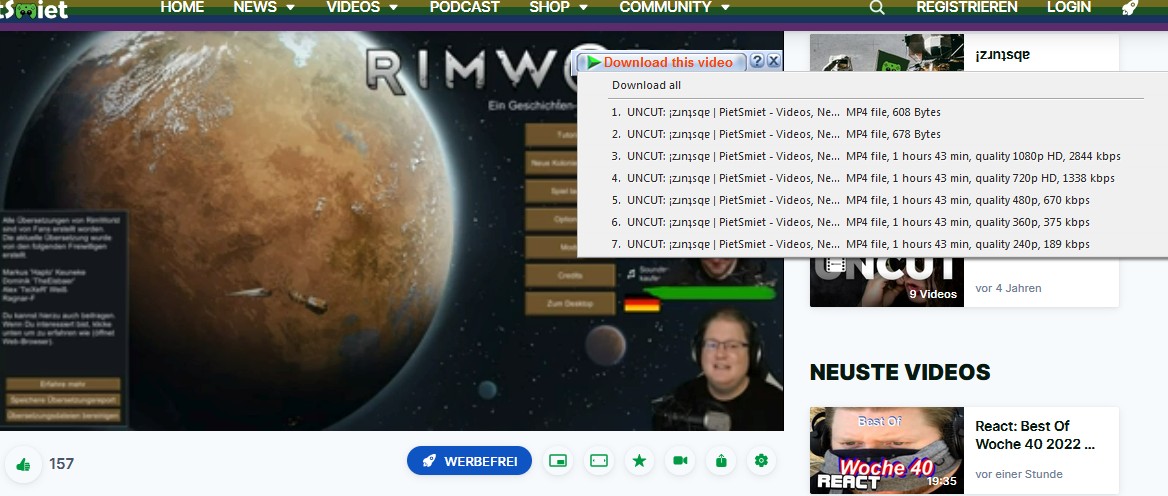This screenshot has height=496, width=1168.
Task: Click the star favorite icon
Action: pos(639,461)
